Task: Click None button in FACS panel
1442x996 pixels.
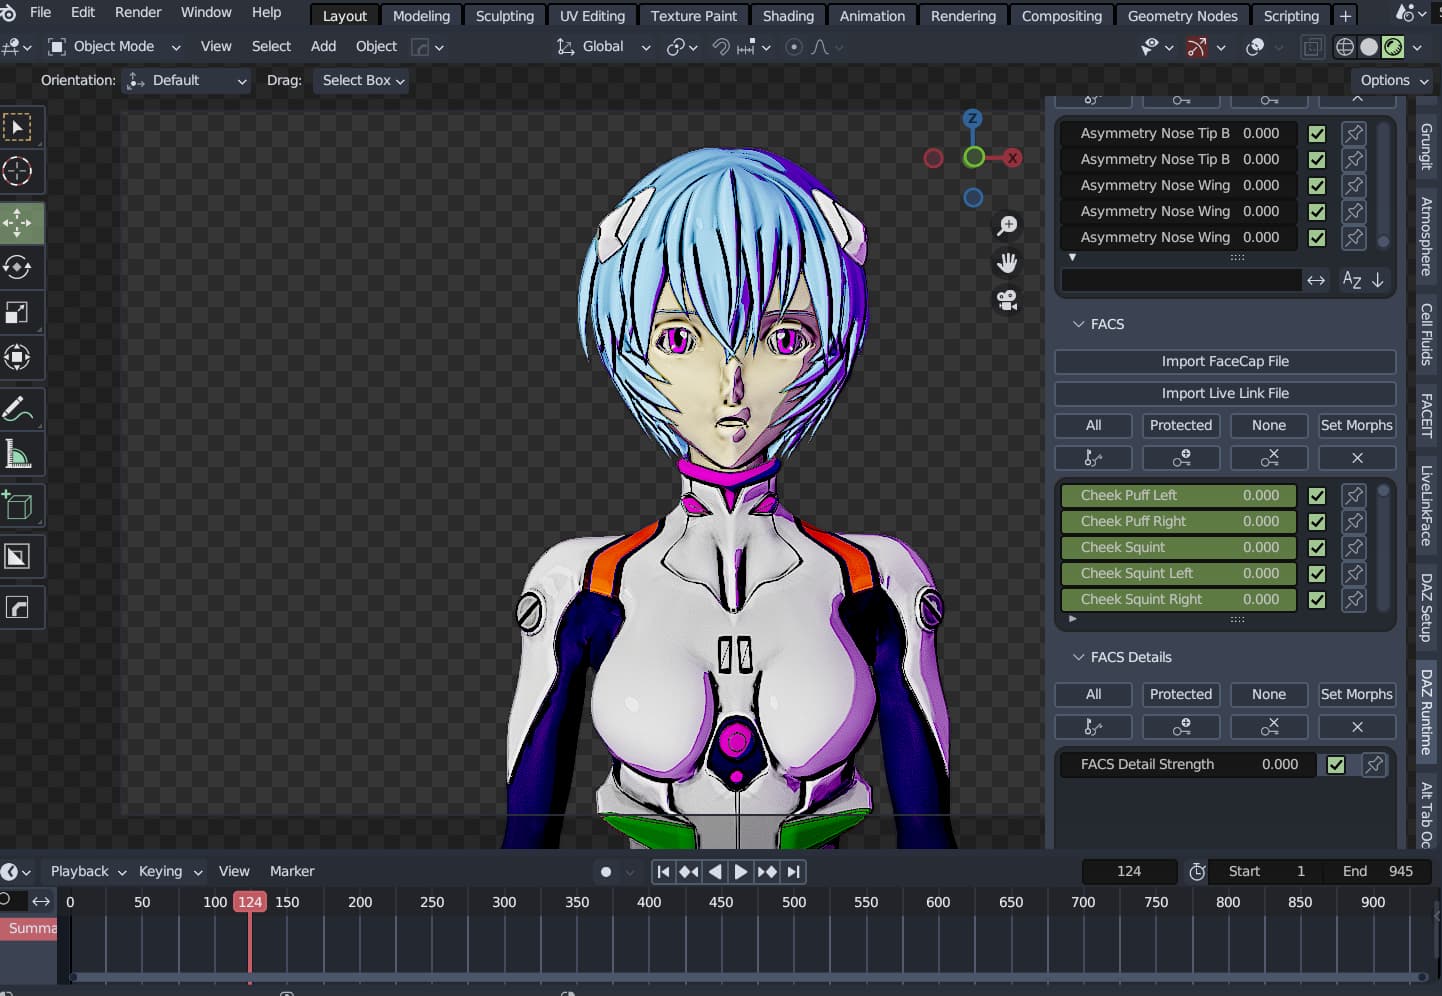Action: 1269,426
